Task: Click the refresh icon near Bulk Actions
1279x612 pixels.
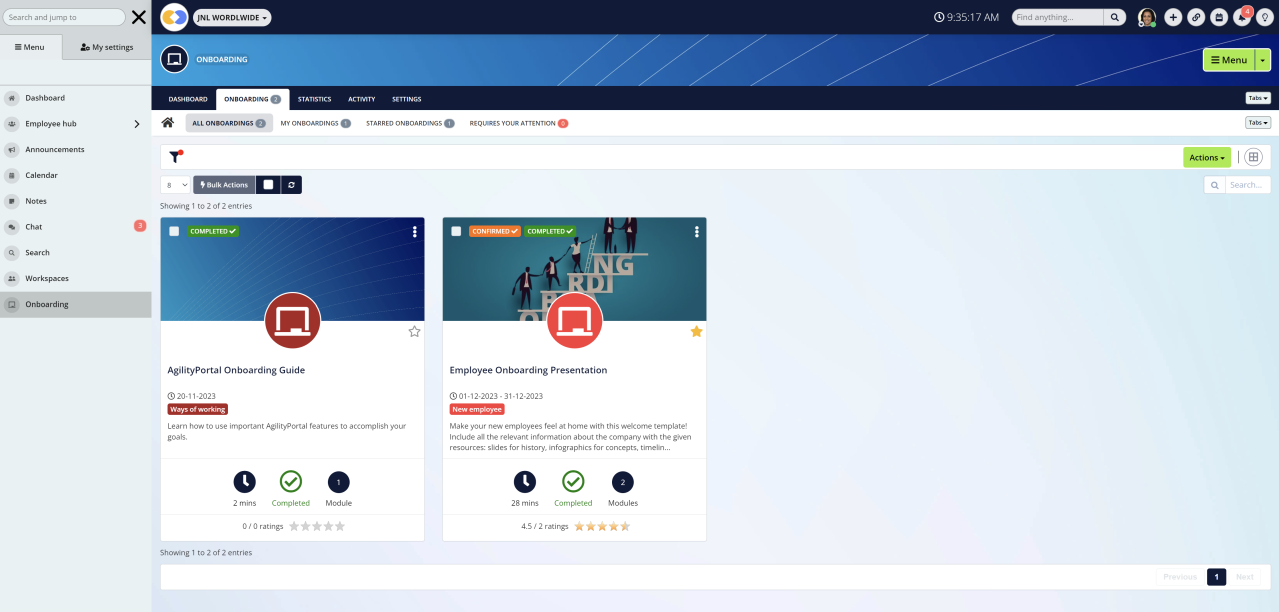Action: pos(289,184)
